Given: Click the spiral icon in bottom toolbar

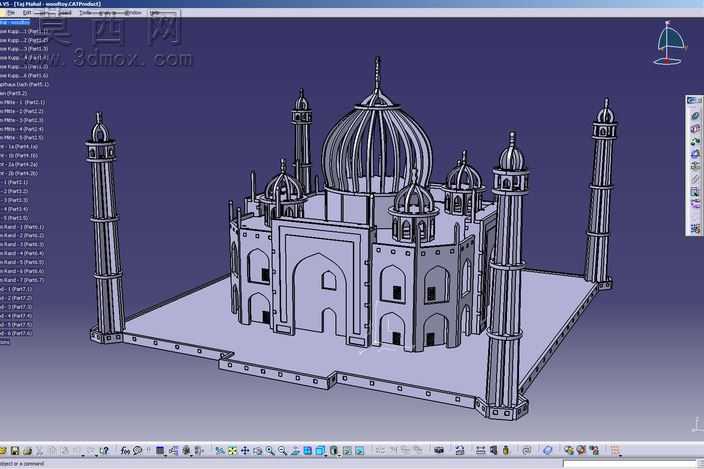Looking at the screenshot, I should coord(527,451).
